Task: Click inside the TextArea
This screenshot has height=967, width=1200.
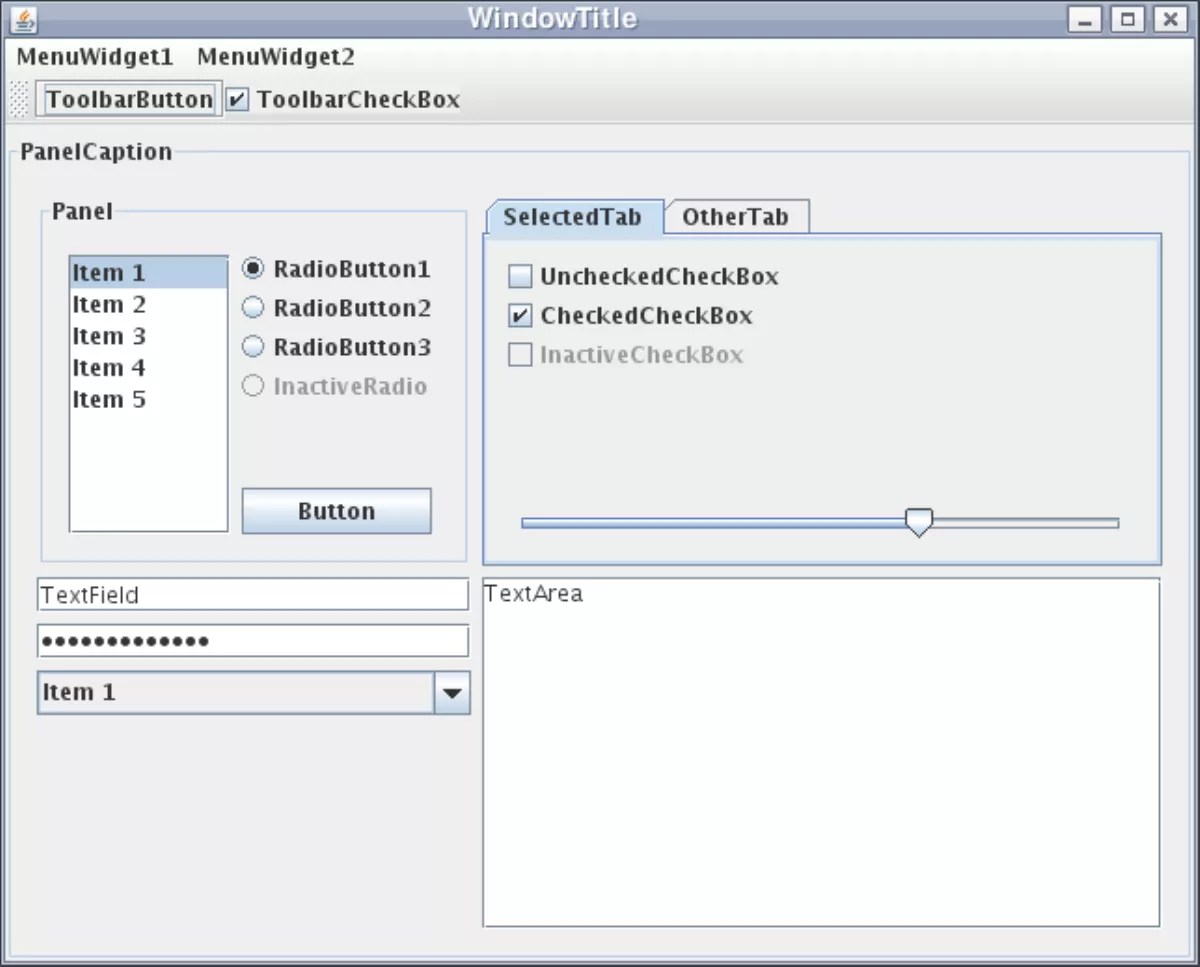Action: click(820, 750)
